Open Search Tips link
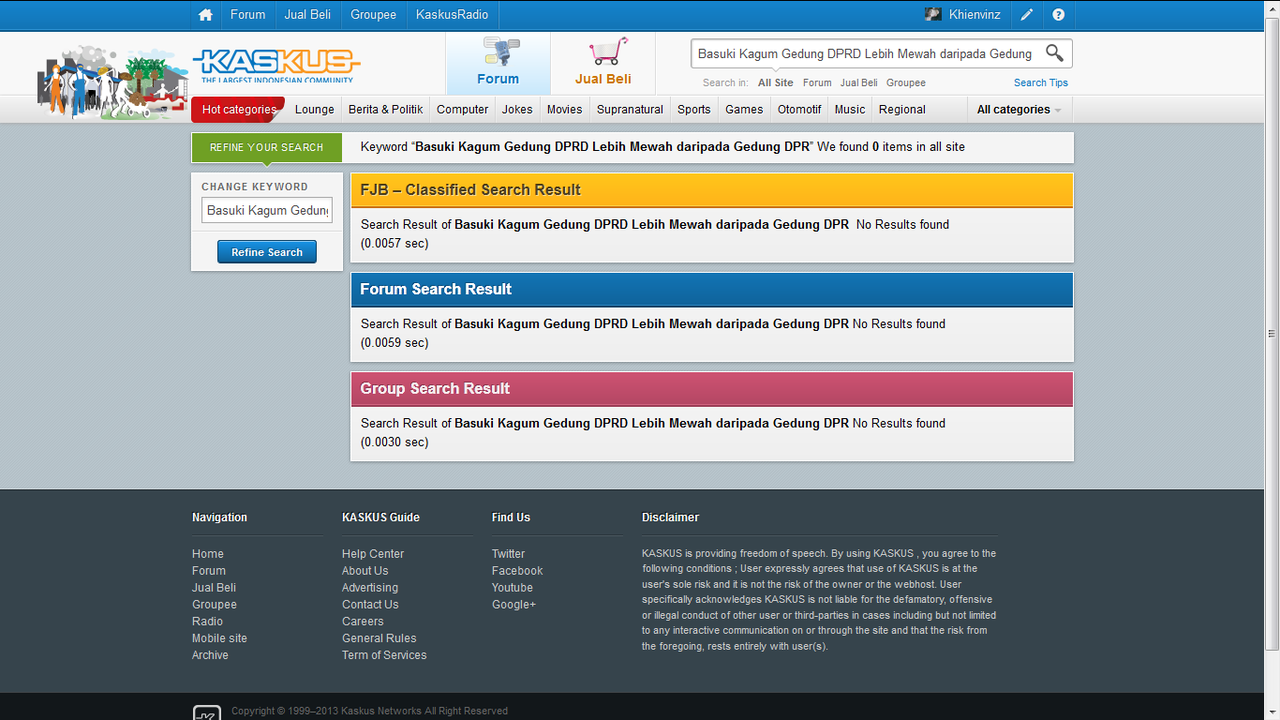This screenshot has height=720, width=1280. (1041, 83)
